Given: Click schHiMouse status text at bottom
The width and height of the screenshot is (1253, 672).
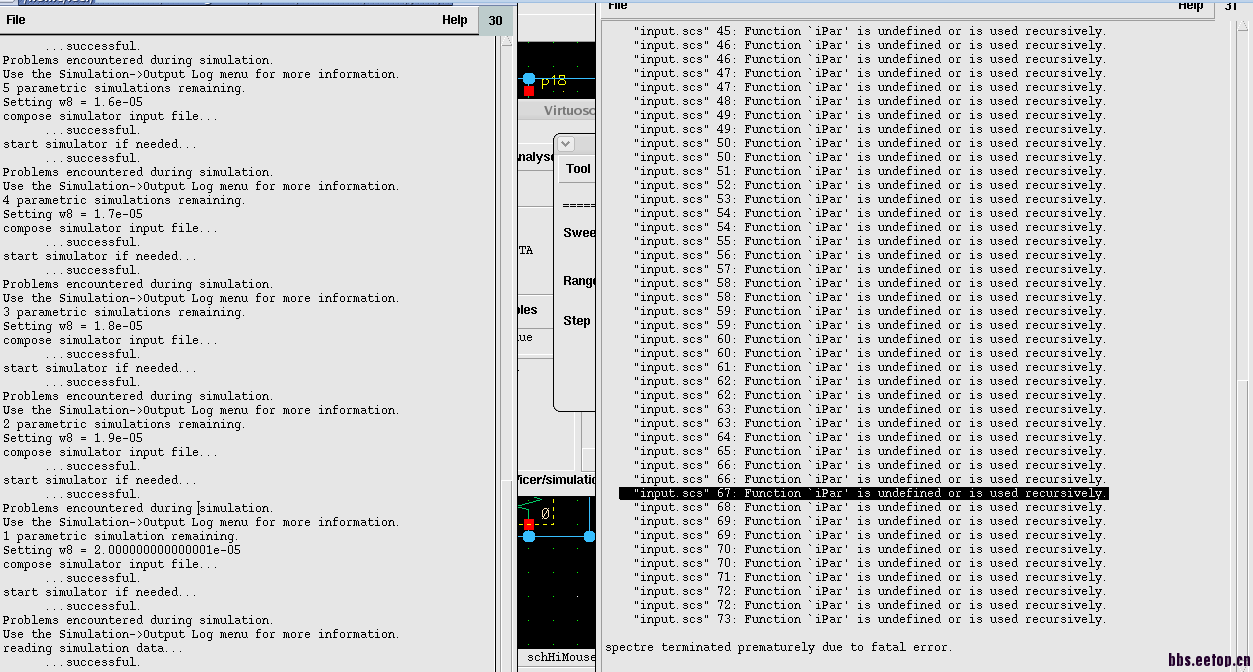Looking at the screenshot, I should 560,657.
